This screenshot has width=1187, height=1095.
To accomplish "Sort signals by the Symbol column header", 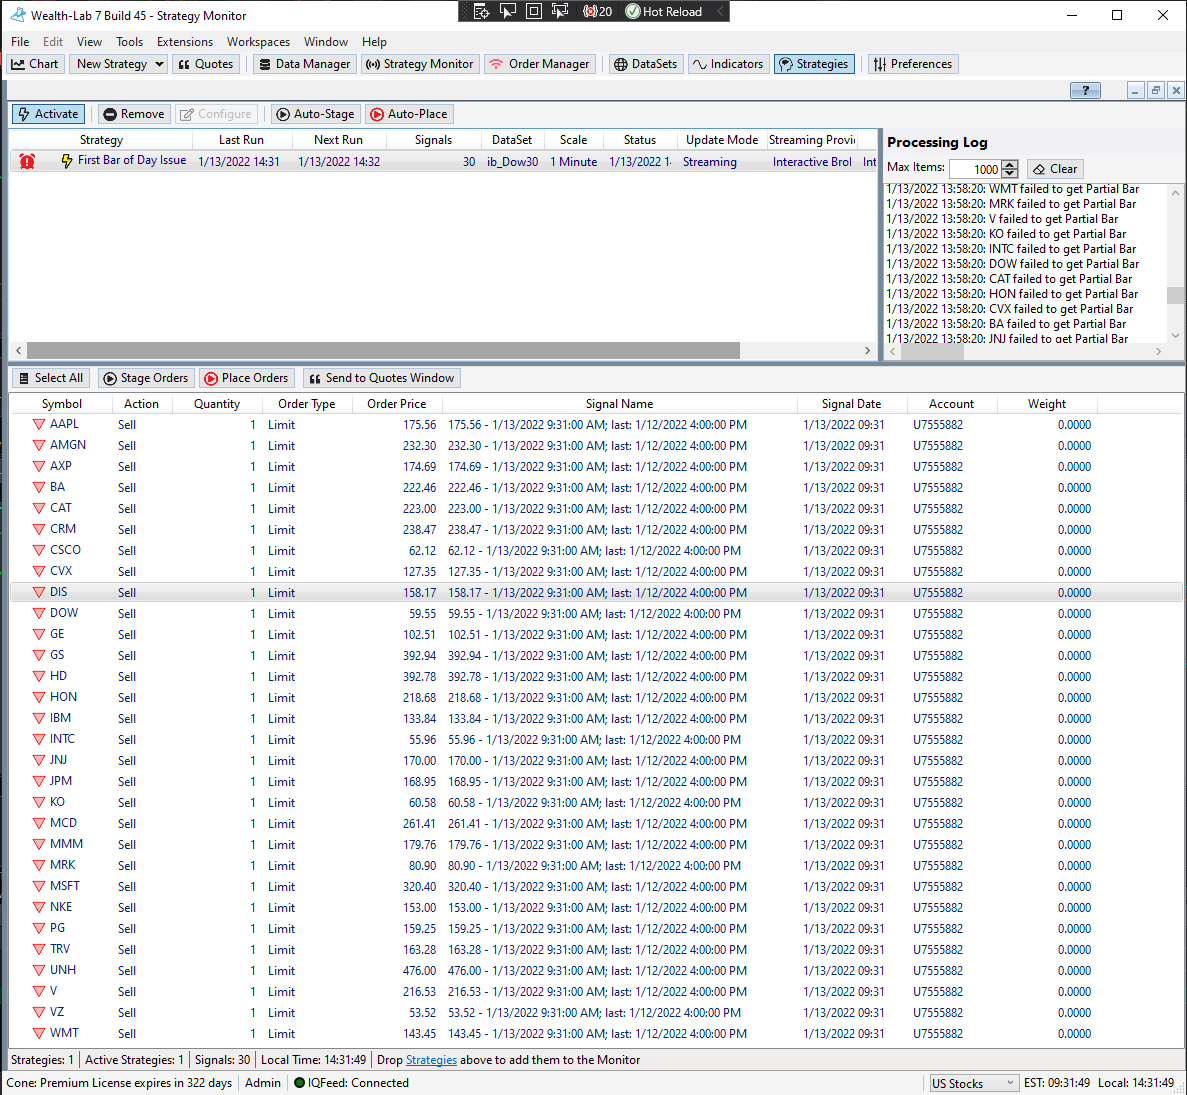I will tap(61, 404).
